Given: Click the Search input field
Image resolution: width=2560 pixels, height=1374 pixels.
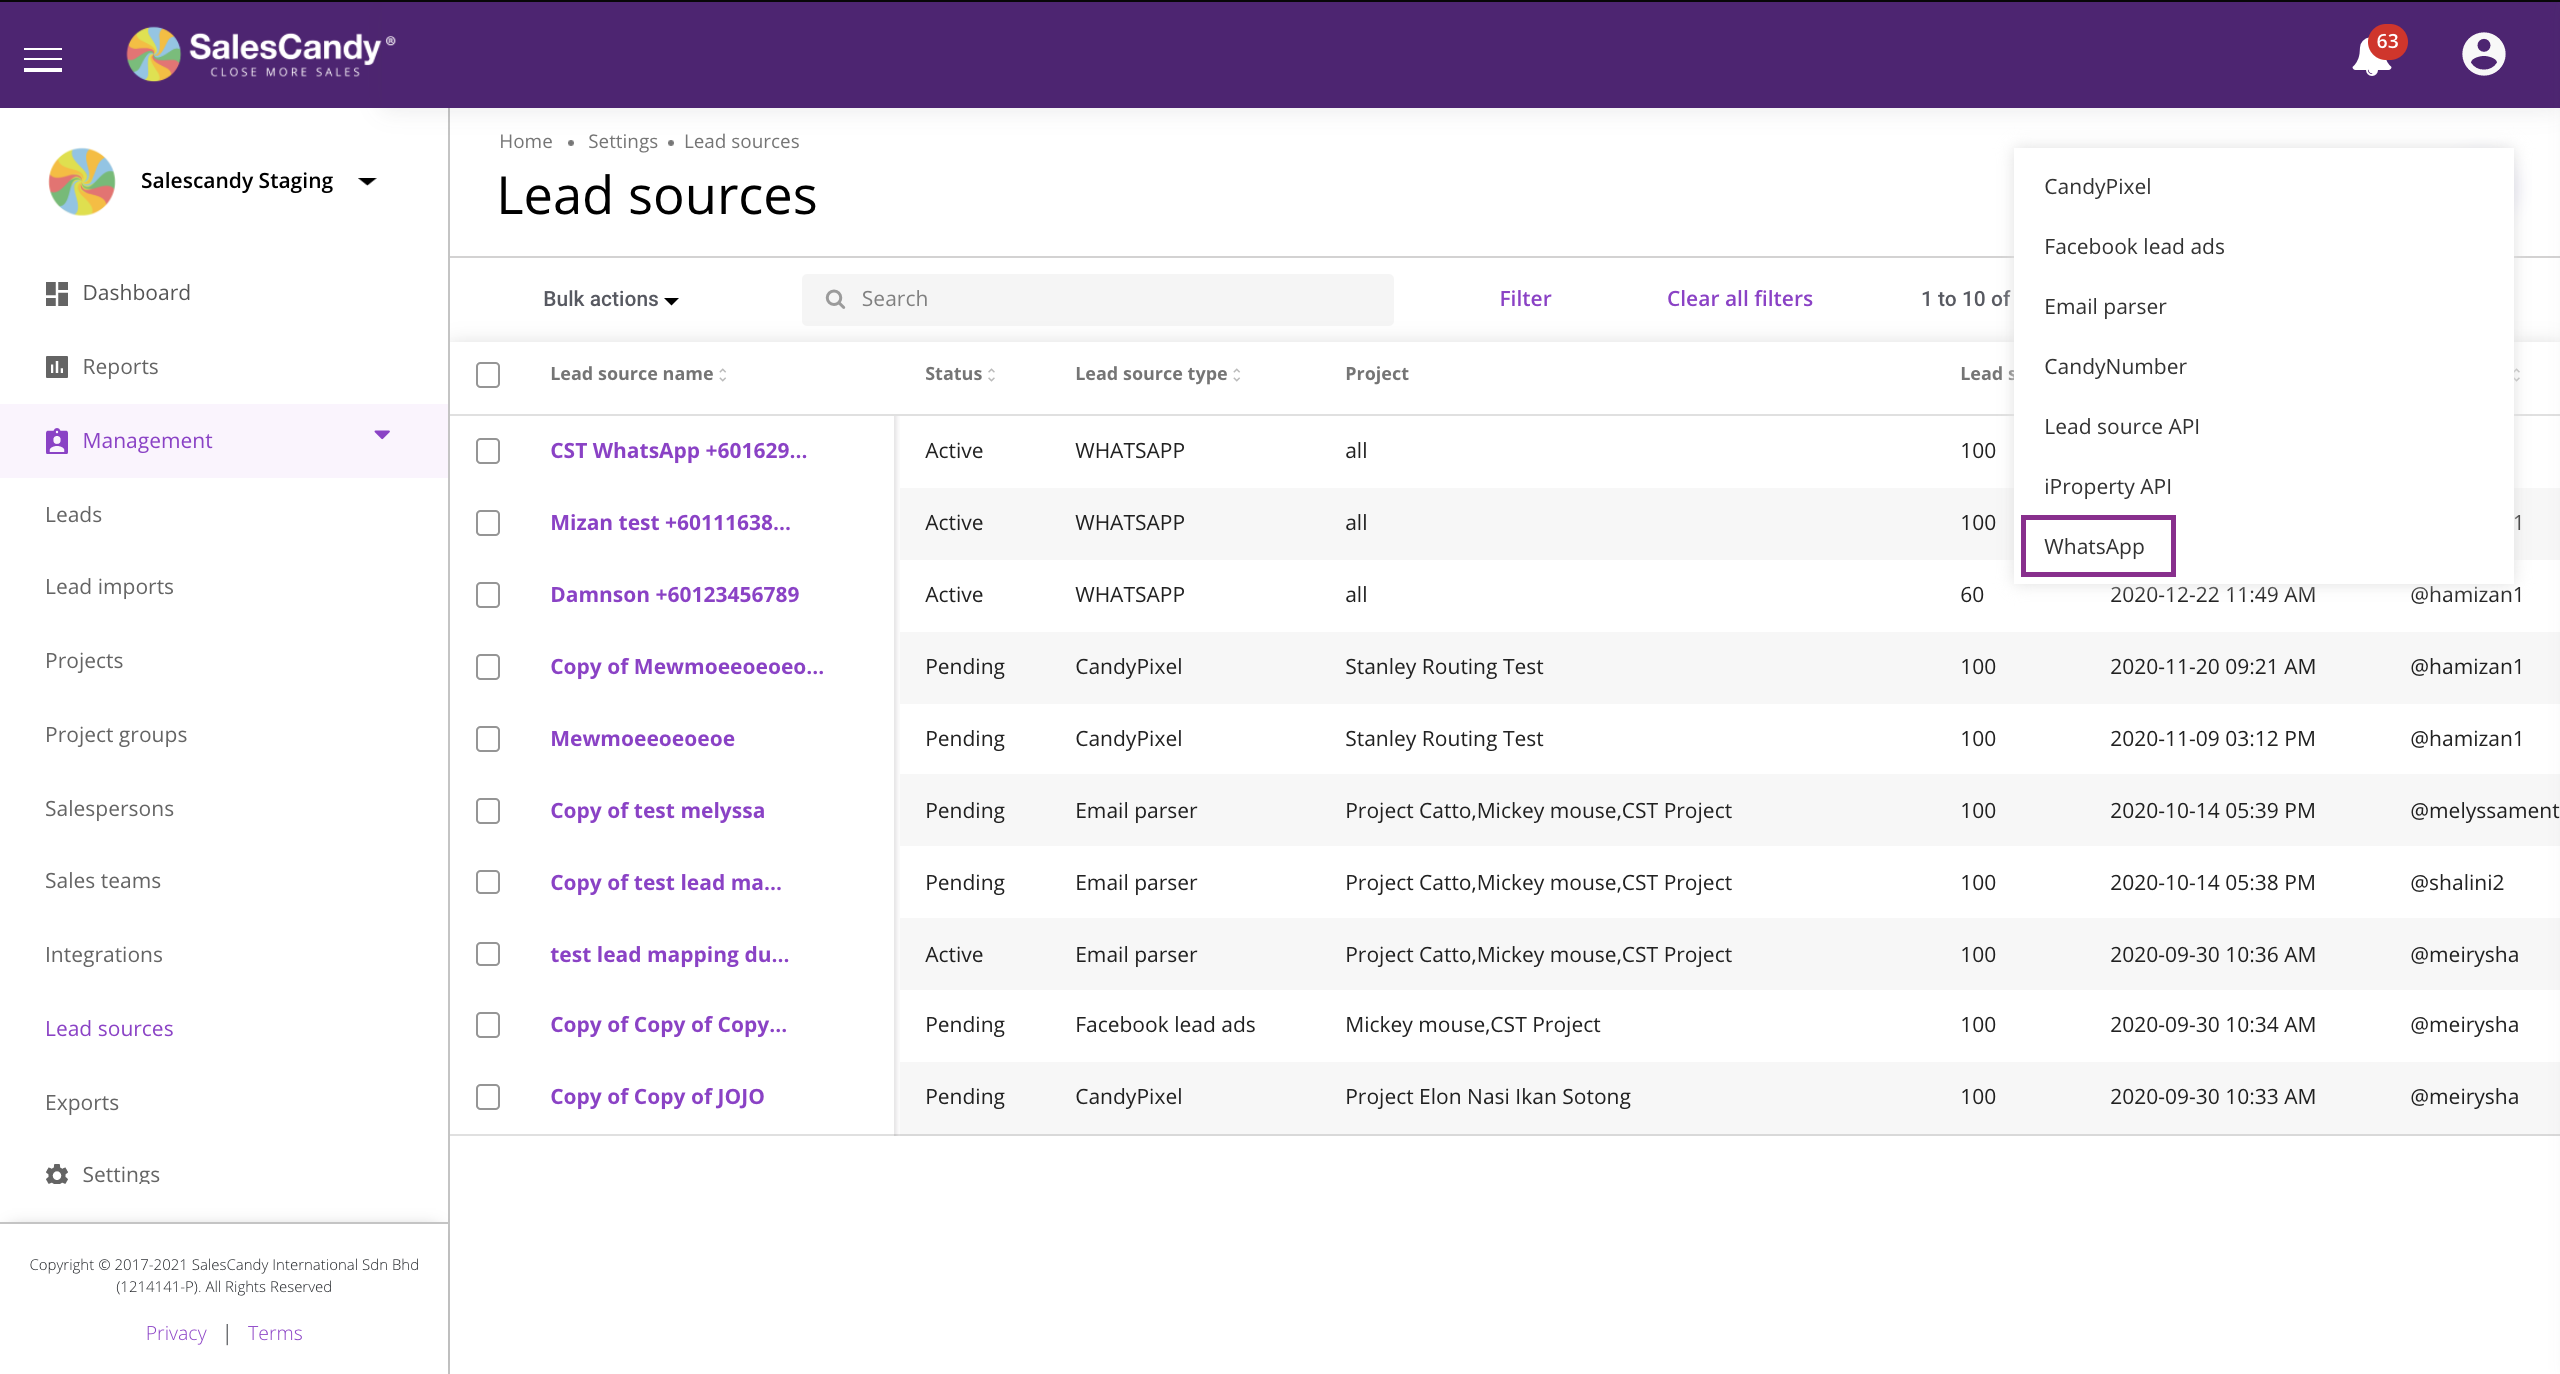Looking at the screenshot, I should pos(1097,299).
